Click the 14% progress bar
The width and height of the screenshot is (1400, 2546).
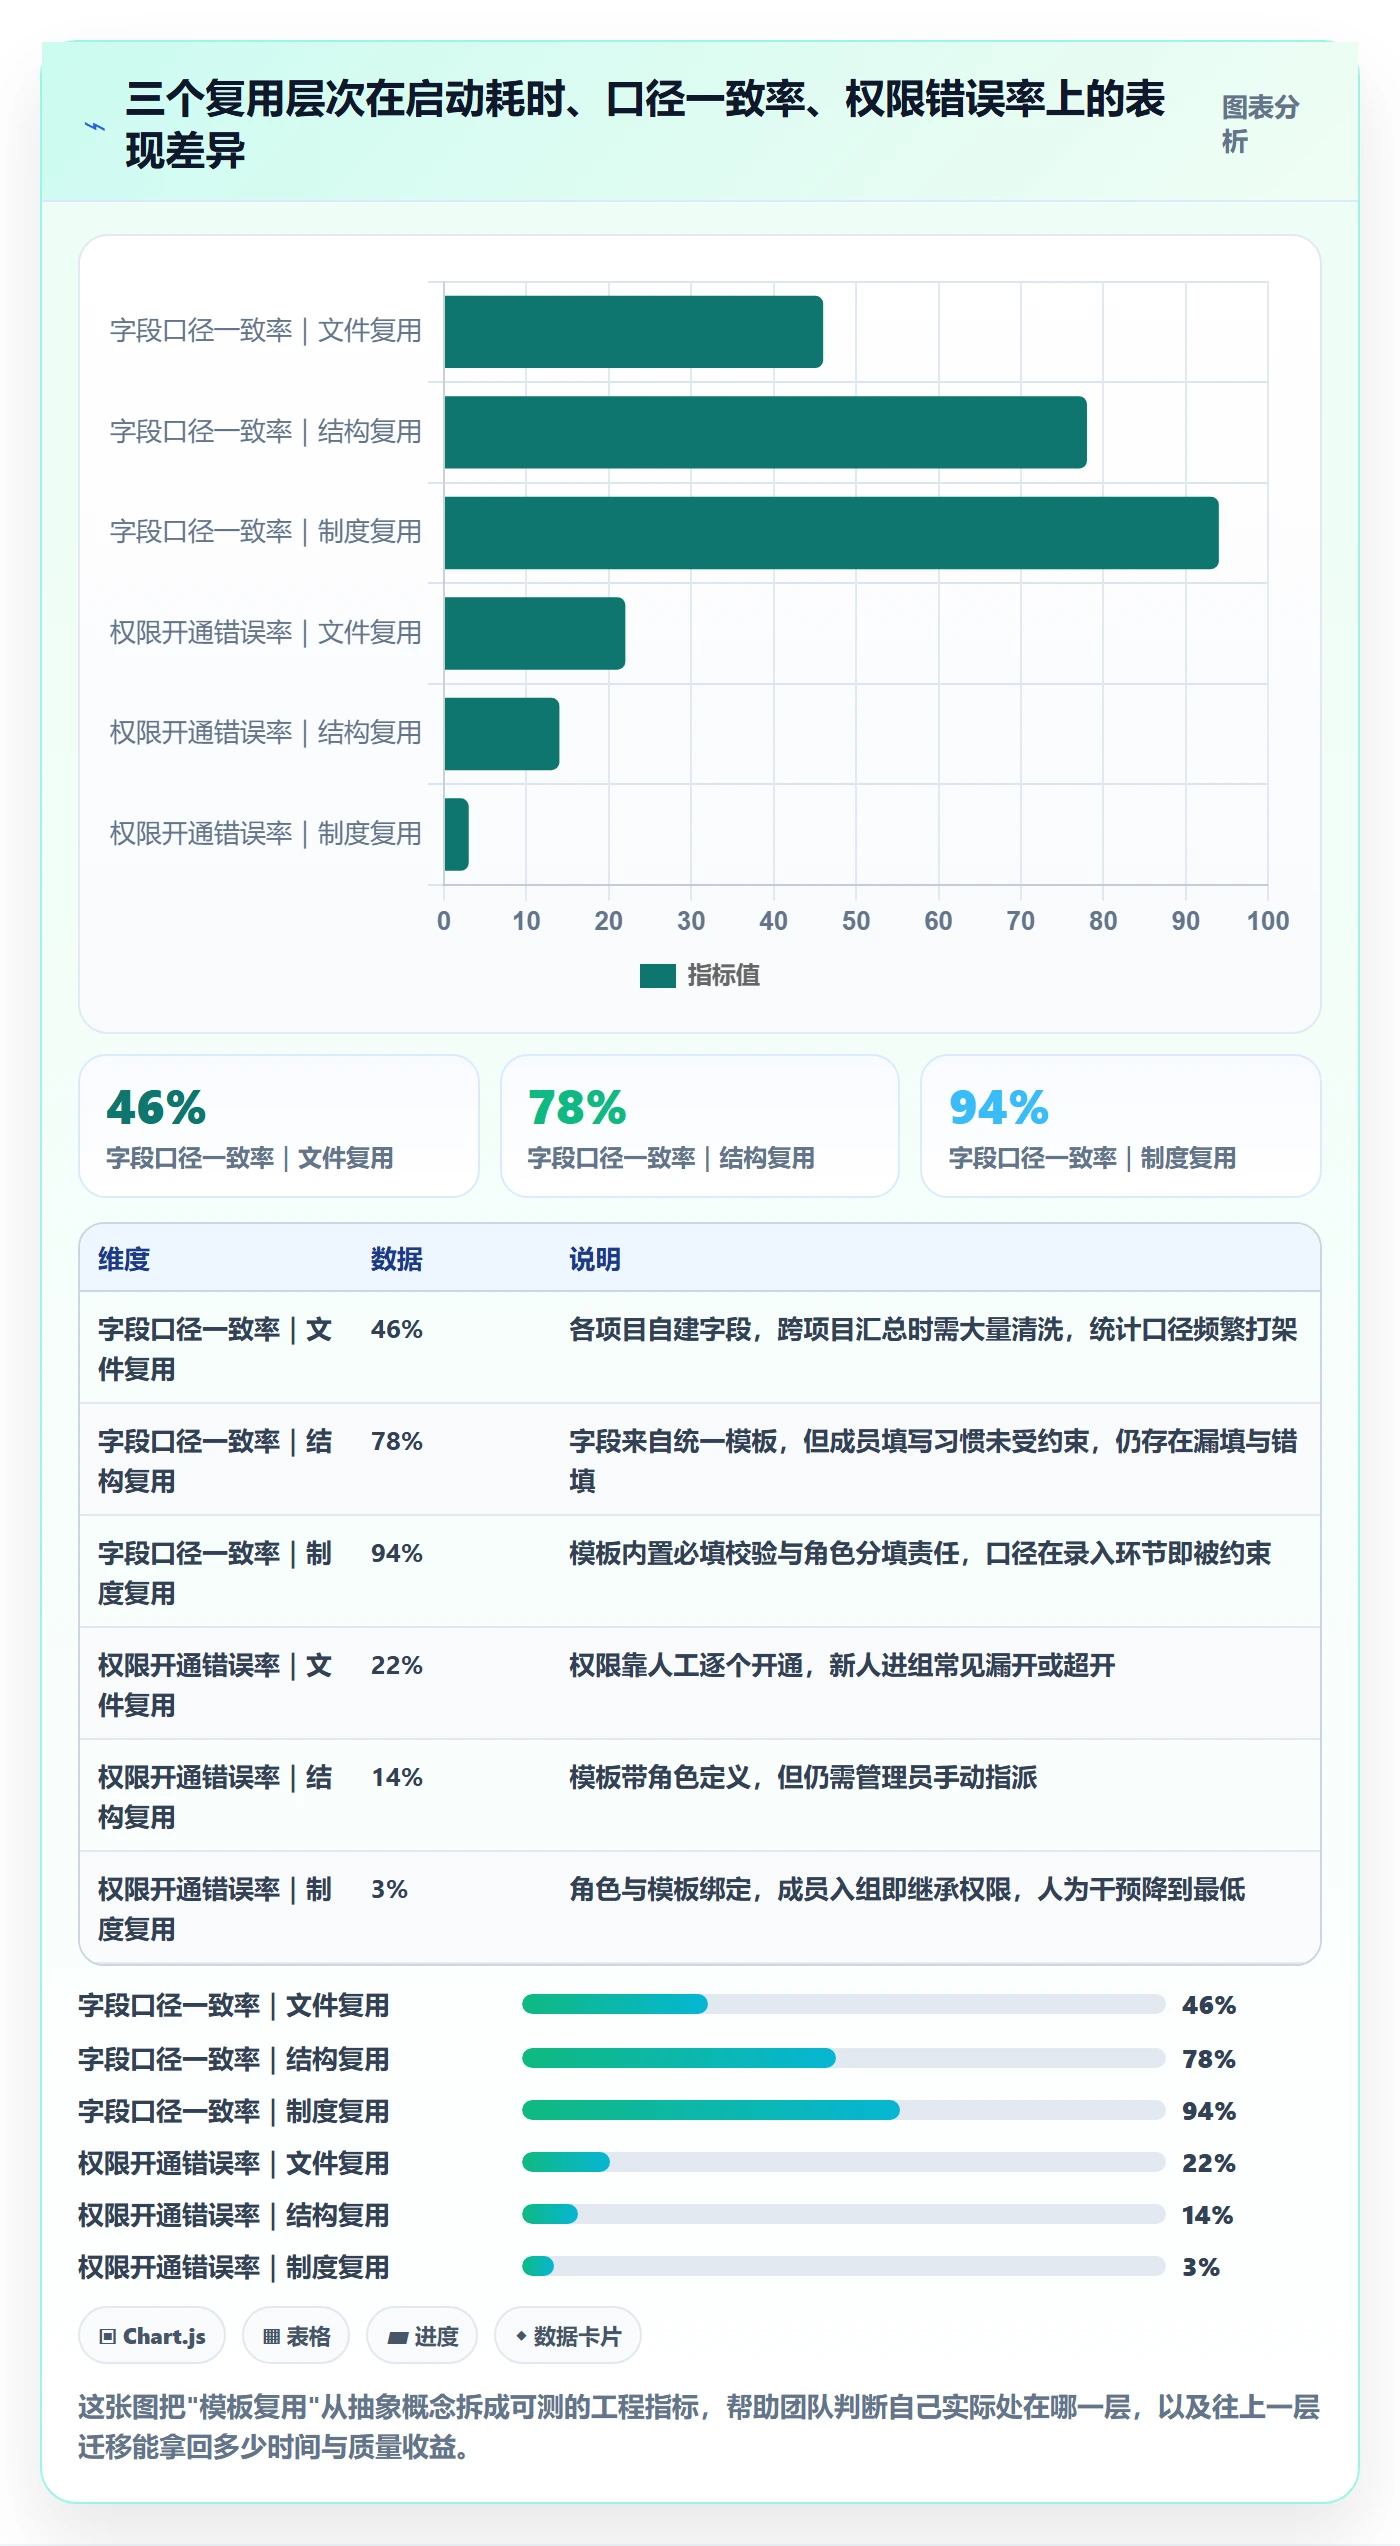click(x=843, y=2214)
